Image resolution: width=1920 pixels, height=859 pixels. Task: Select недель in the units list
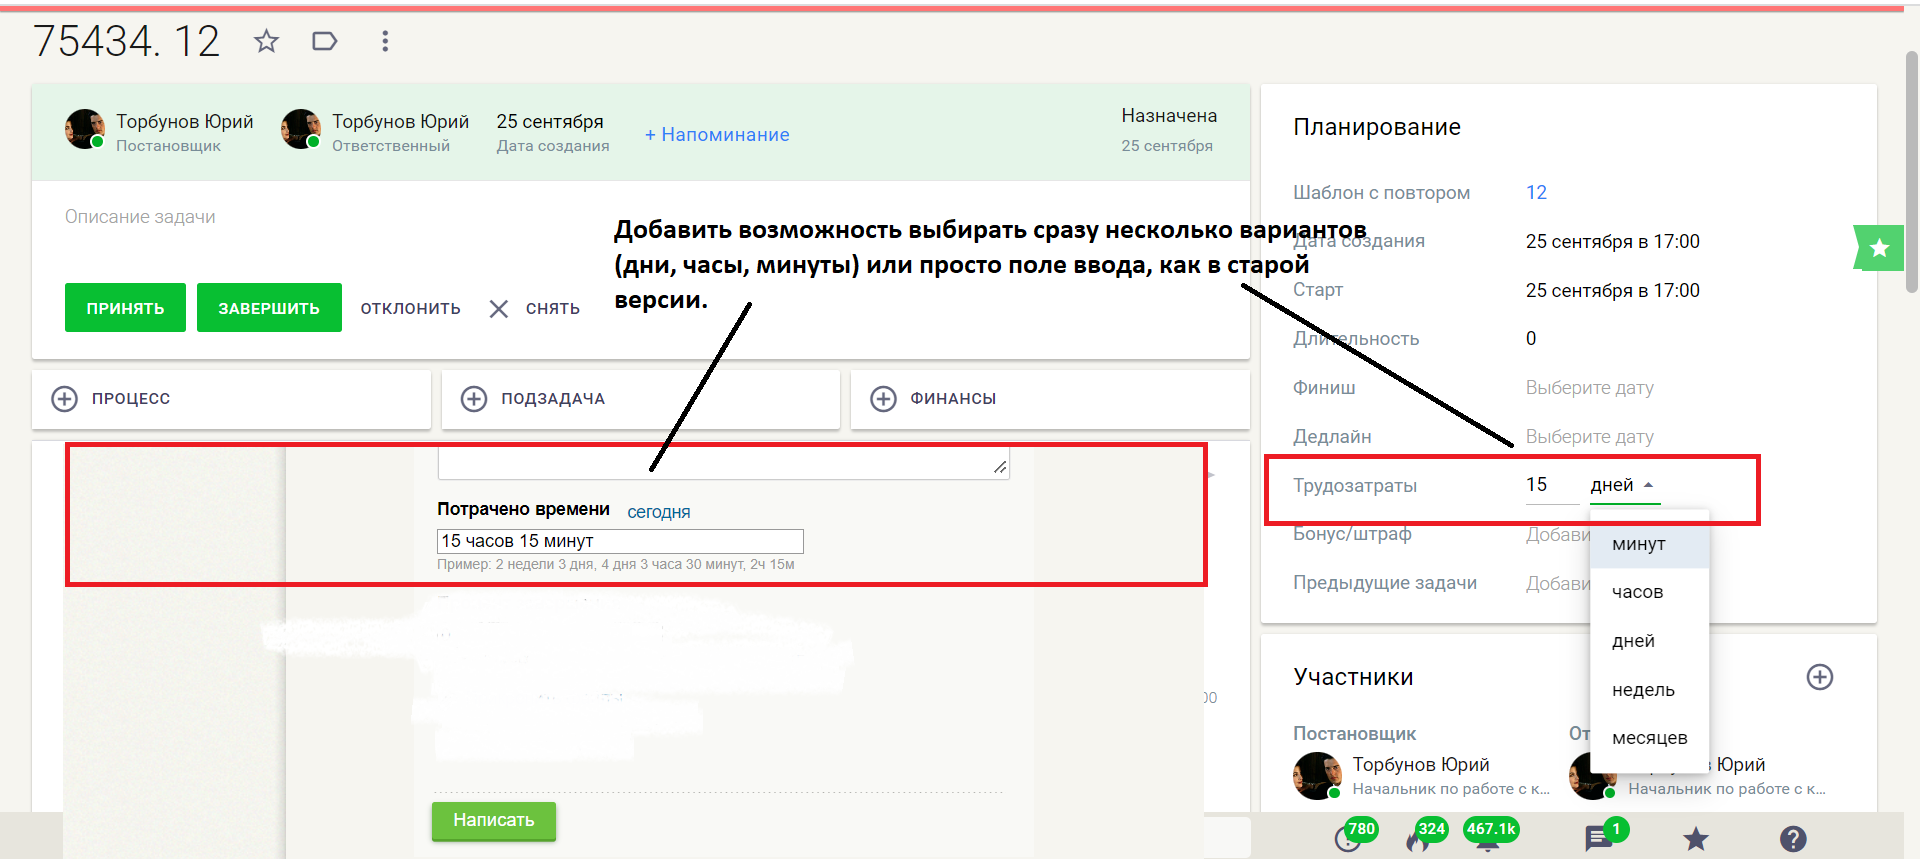click(x=1650, y=690)
